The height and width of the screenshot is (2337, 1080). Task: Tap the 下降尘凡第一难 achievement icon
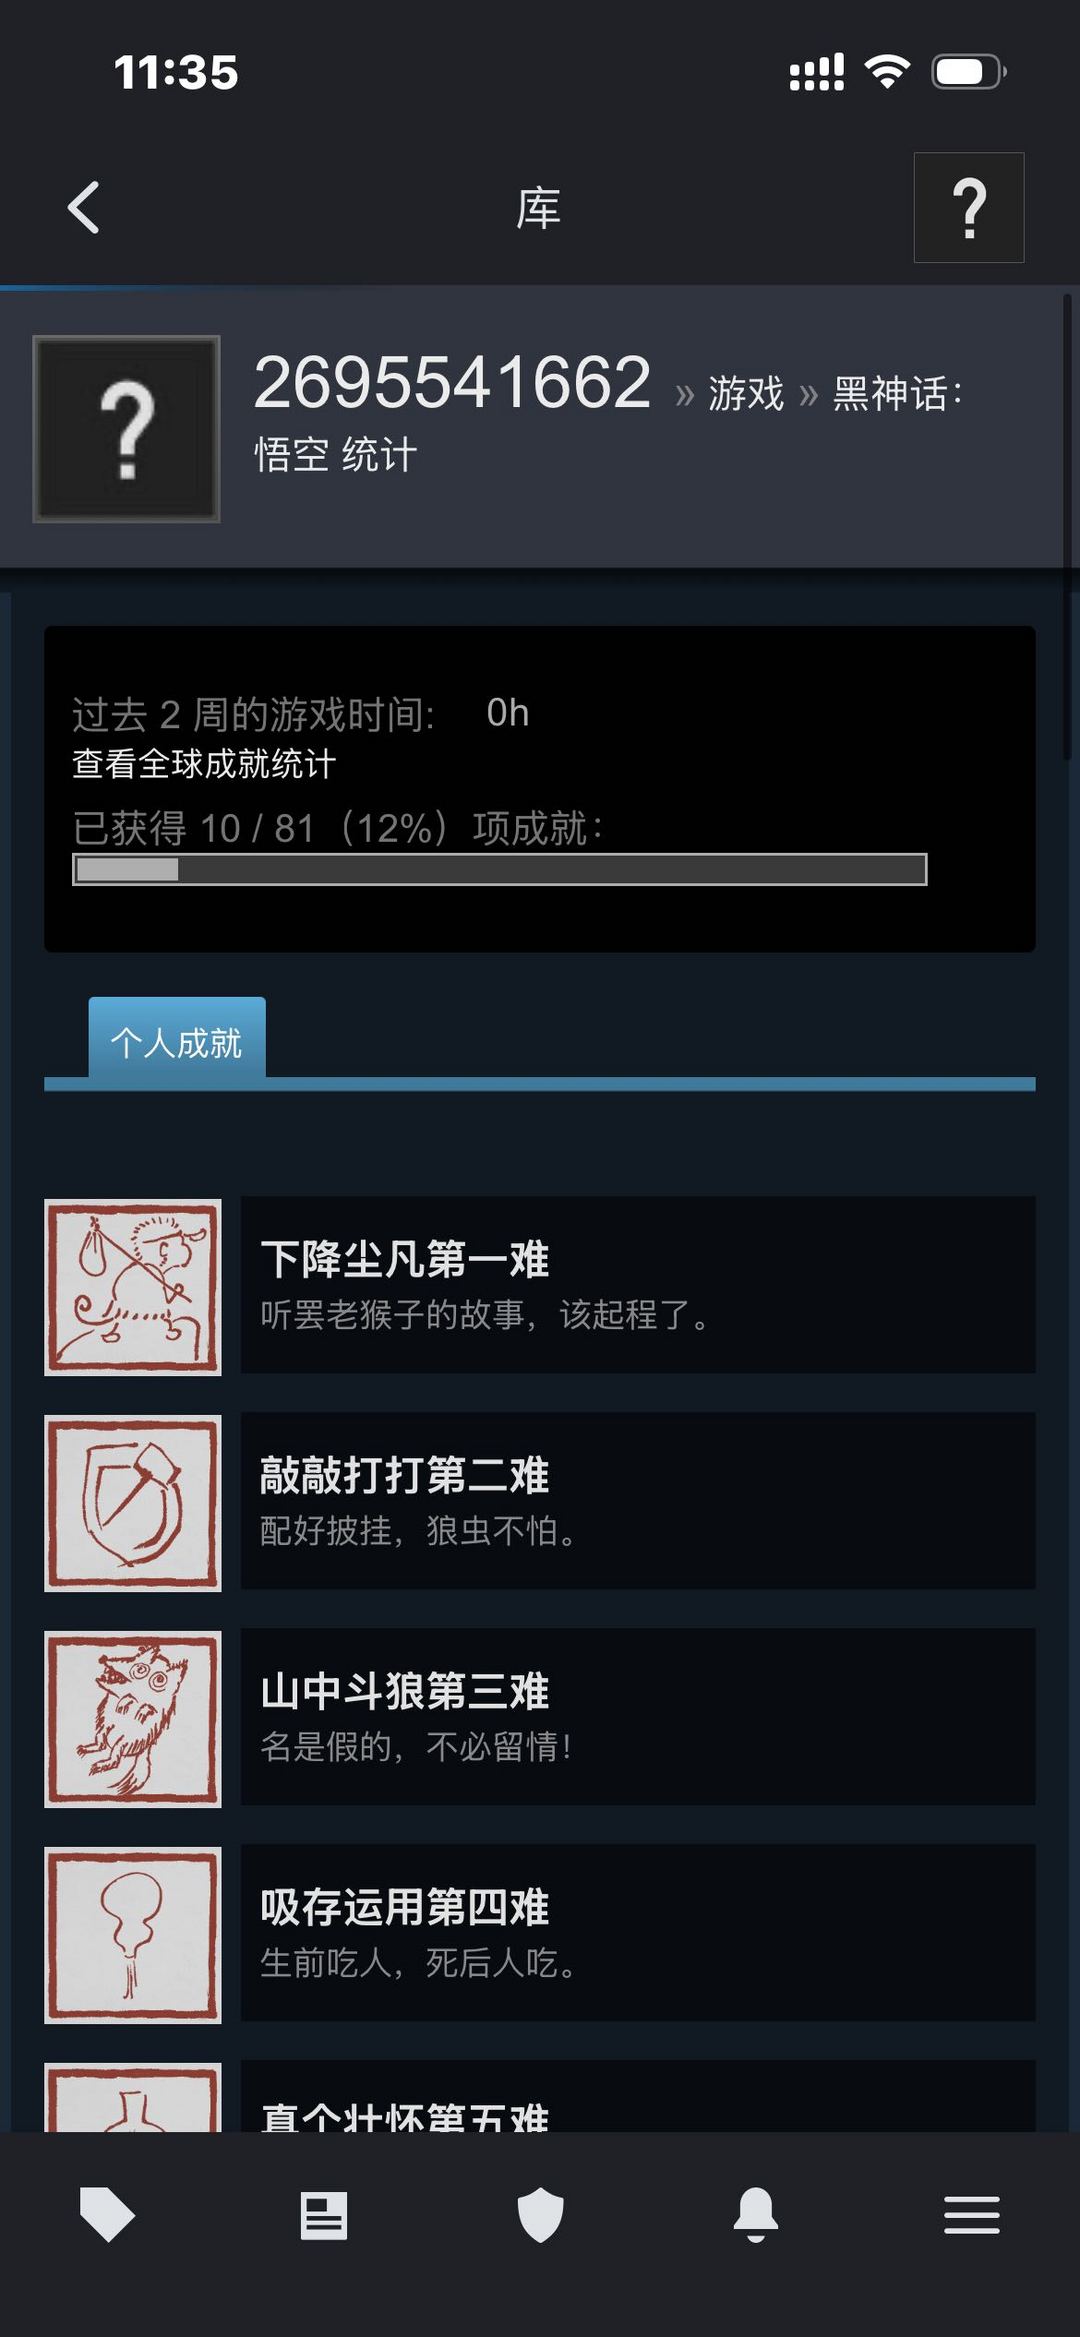[x=133, y=1287]
